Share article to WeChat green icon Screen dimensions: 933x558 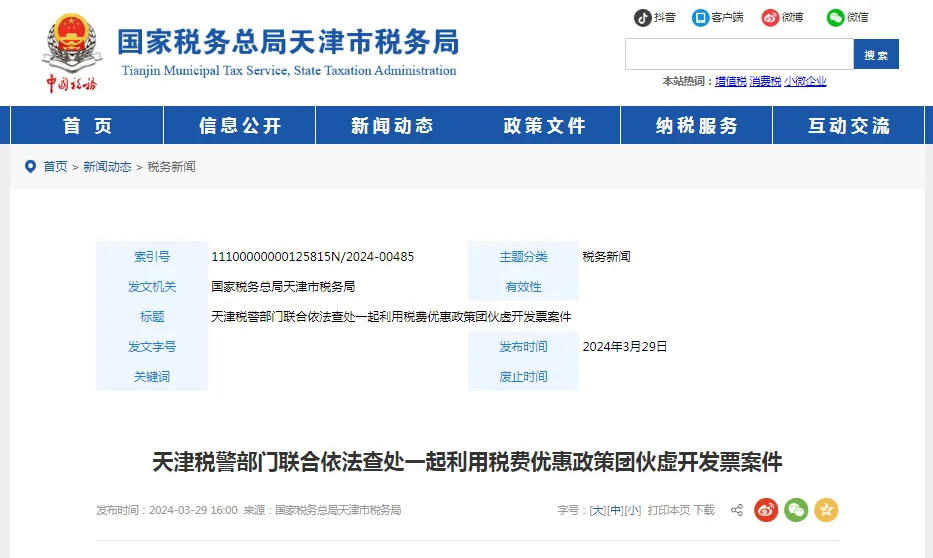796,510
